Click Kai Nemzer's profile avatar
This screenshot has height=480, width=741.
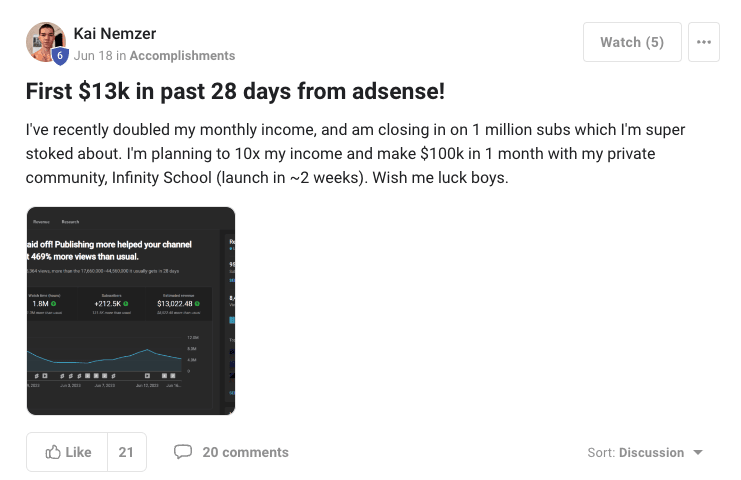coord(45,40)
